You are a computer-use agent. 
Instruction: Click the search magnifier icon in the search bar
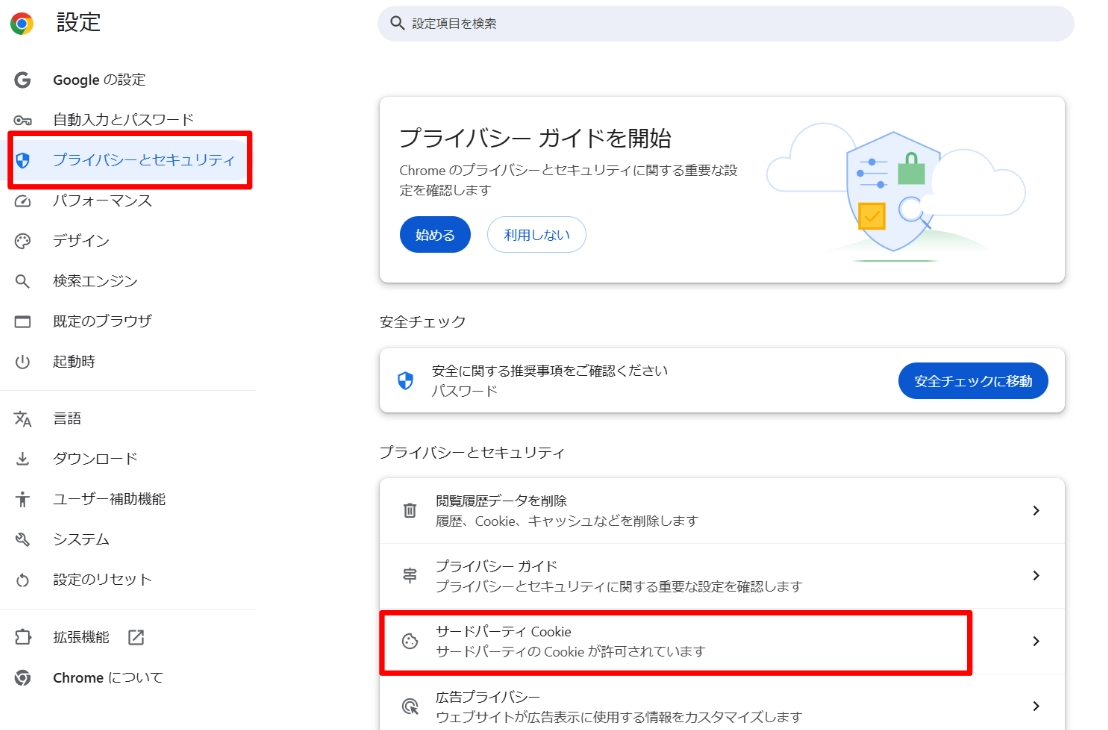pyautogui.click(x=398, y=23)
